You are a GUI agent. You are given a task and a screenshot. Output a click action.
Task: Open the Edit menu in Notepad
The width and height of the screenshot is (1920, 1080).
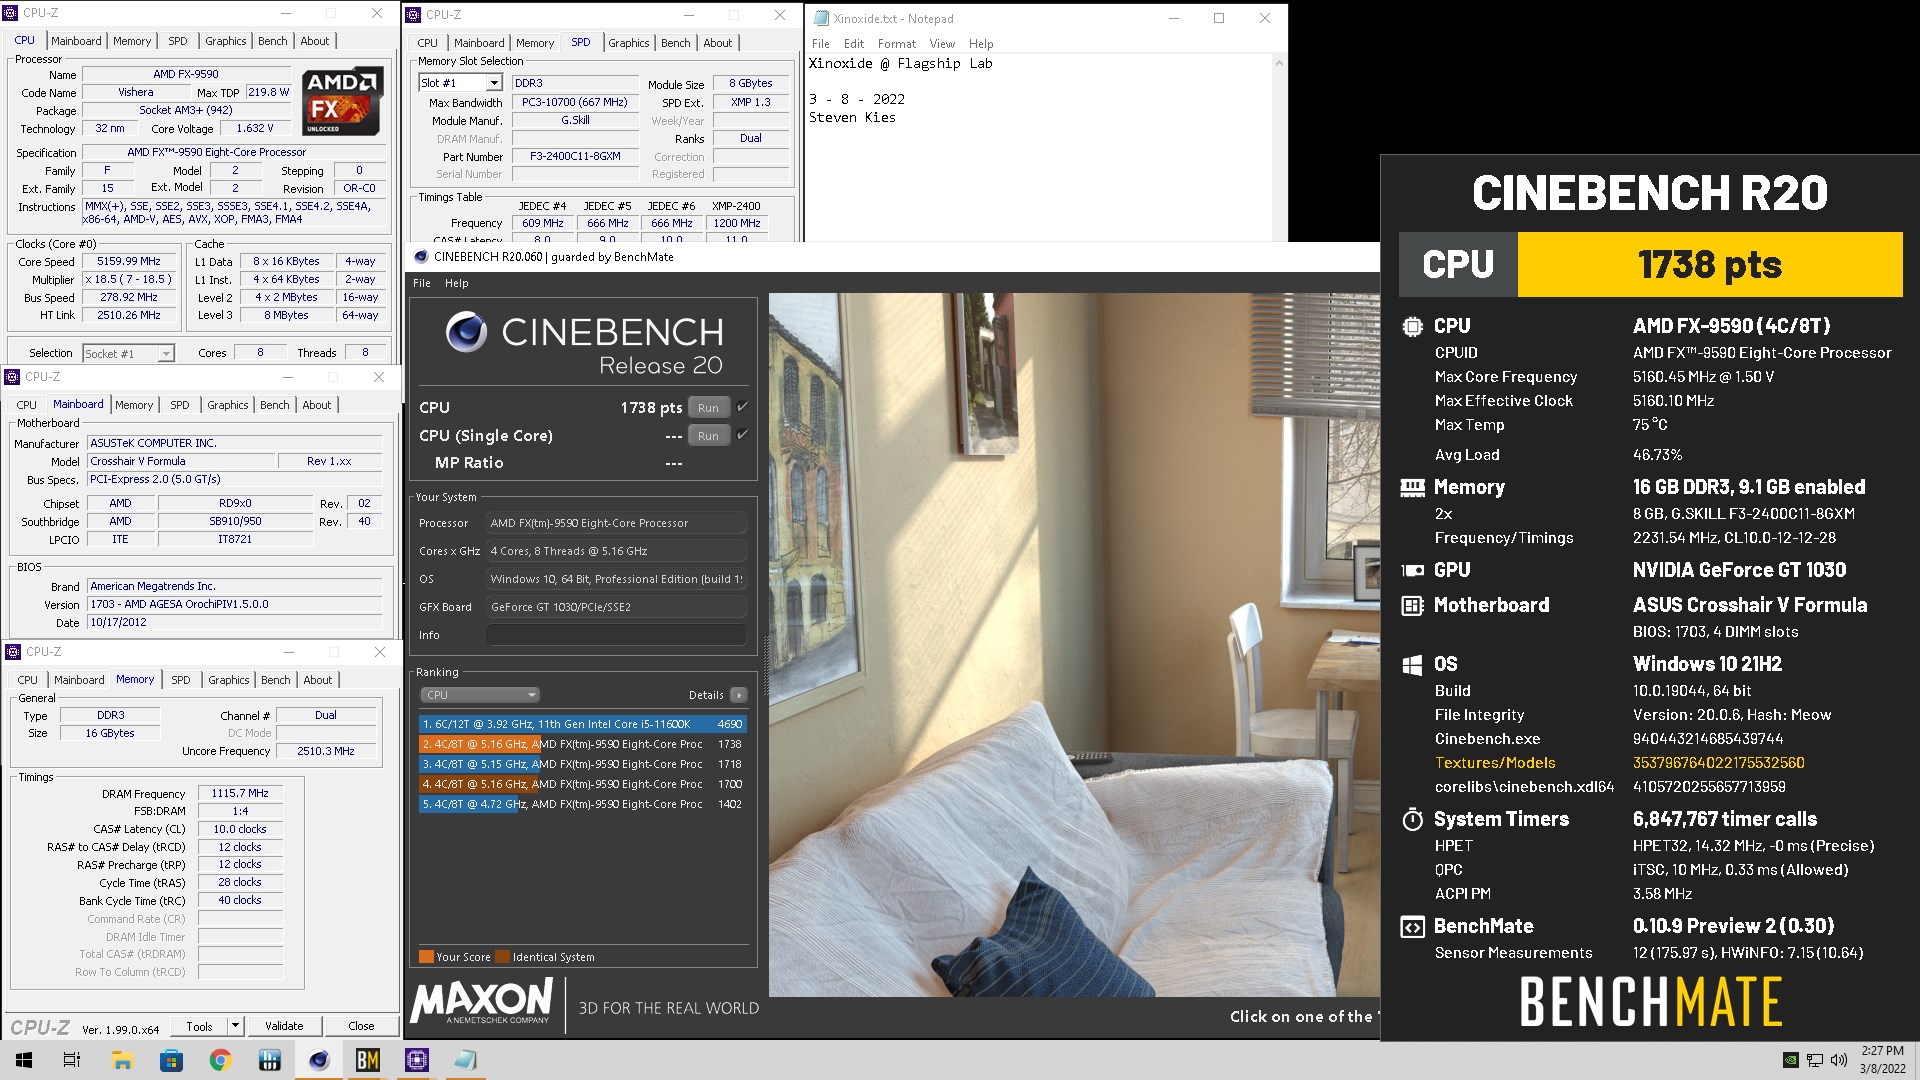(x=853, y=44)
